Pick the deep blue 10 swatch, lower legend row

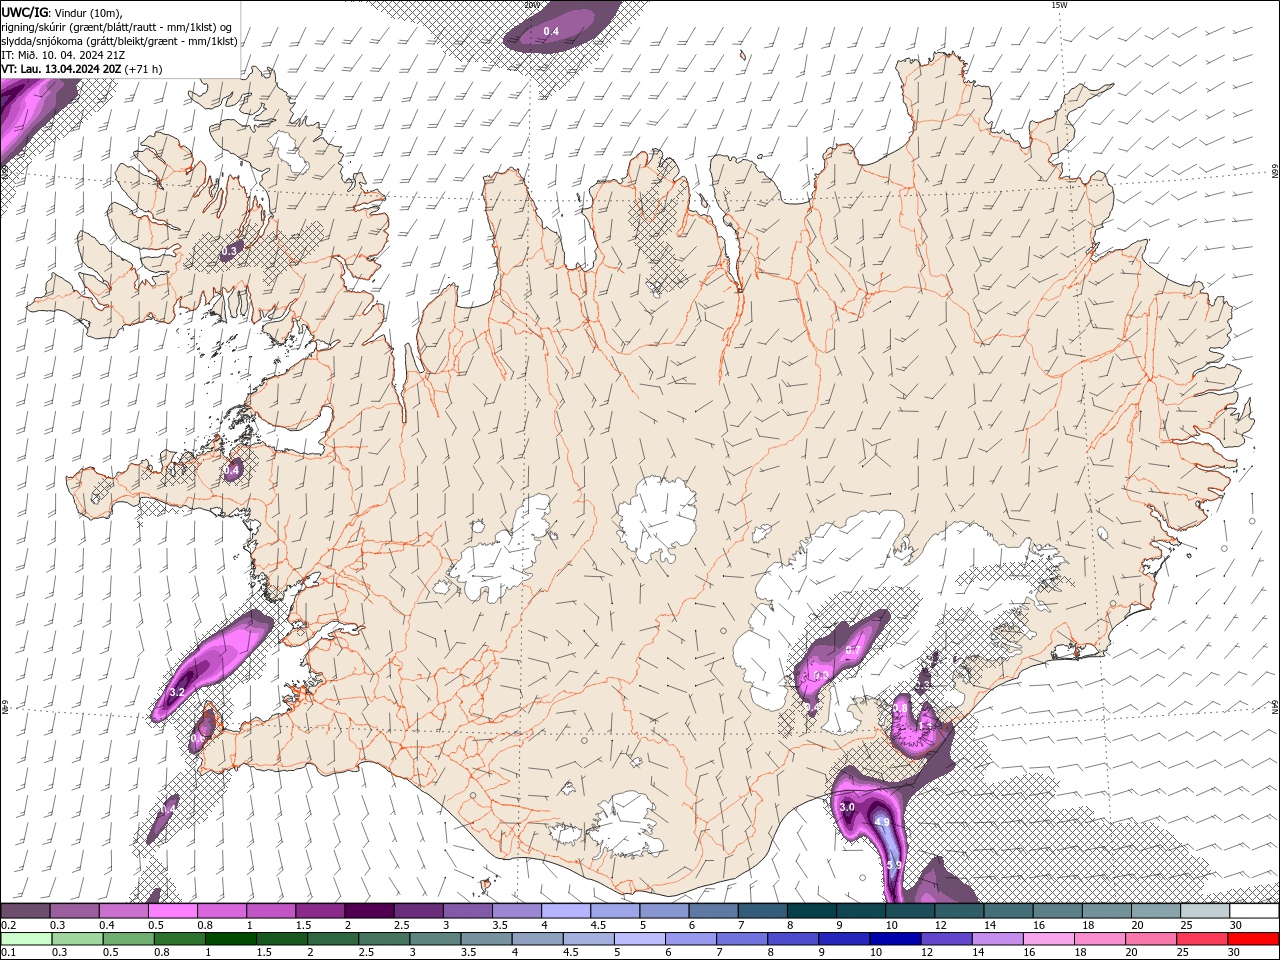(x=894, y=939)
